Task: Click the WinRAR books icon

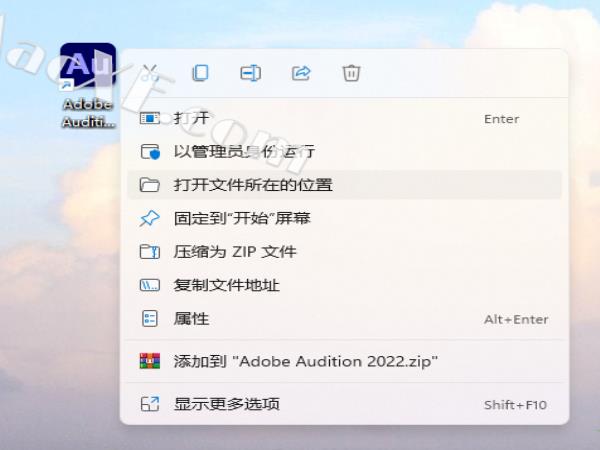Action: pos(150,361)
